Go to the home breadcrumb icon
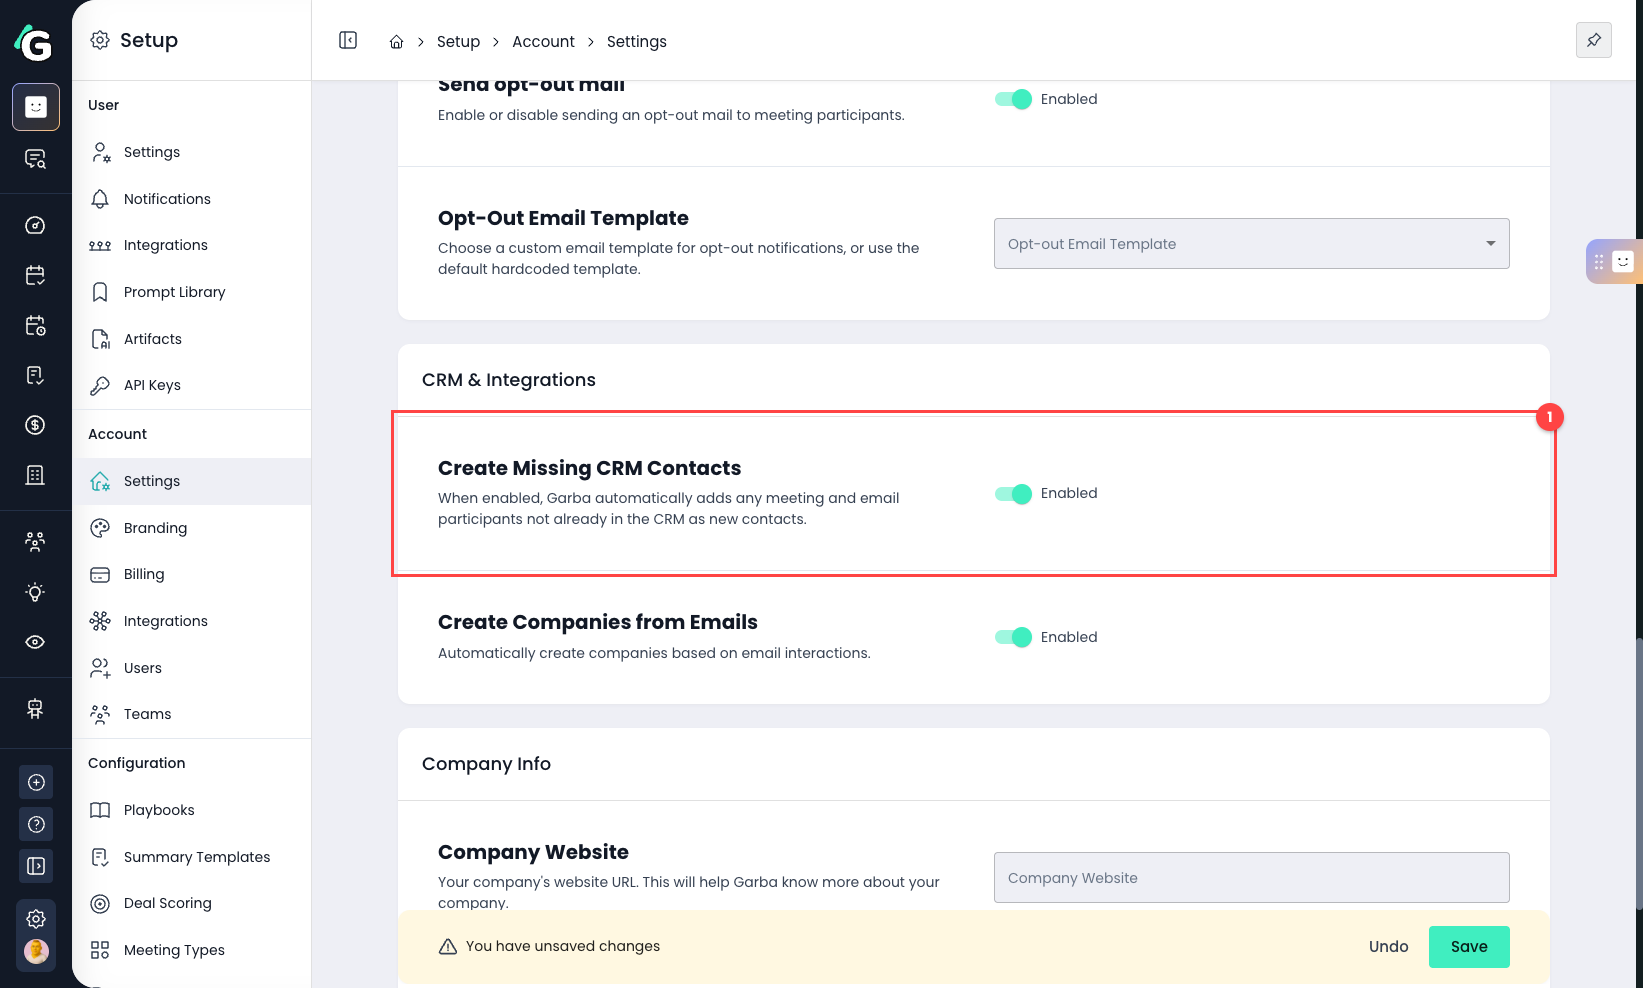Viewport: 1643px width, 988px height. click(x=396, y=42)
